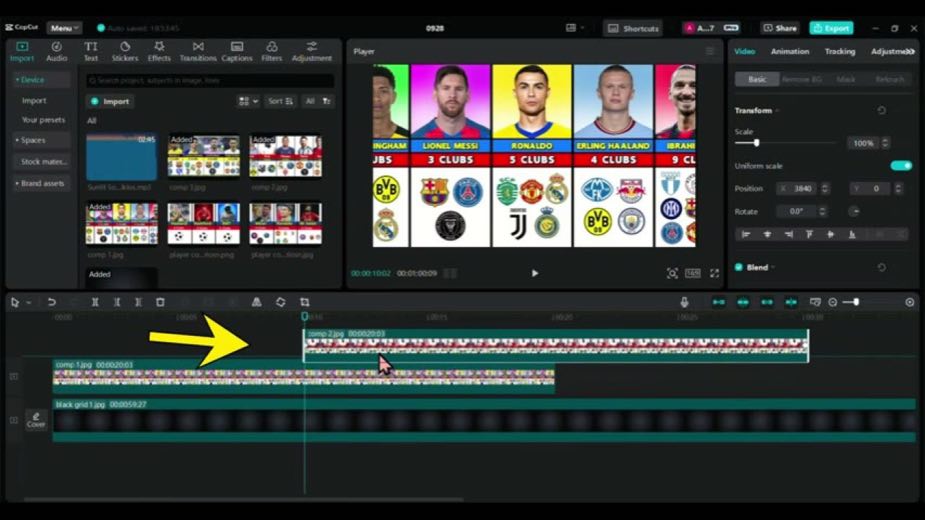This screenshot has height=520, width=925.
Task: Click the Delete right split tool
Action: coord(138,302)
